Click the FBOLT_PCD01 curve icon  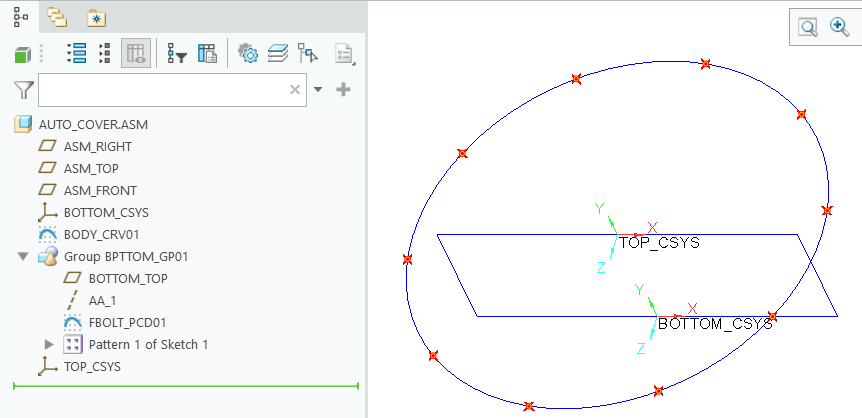click(73, 323)
